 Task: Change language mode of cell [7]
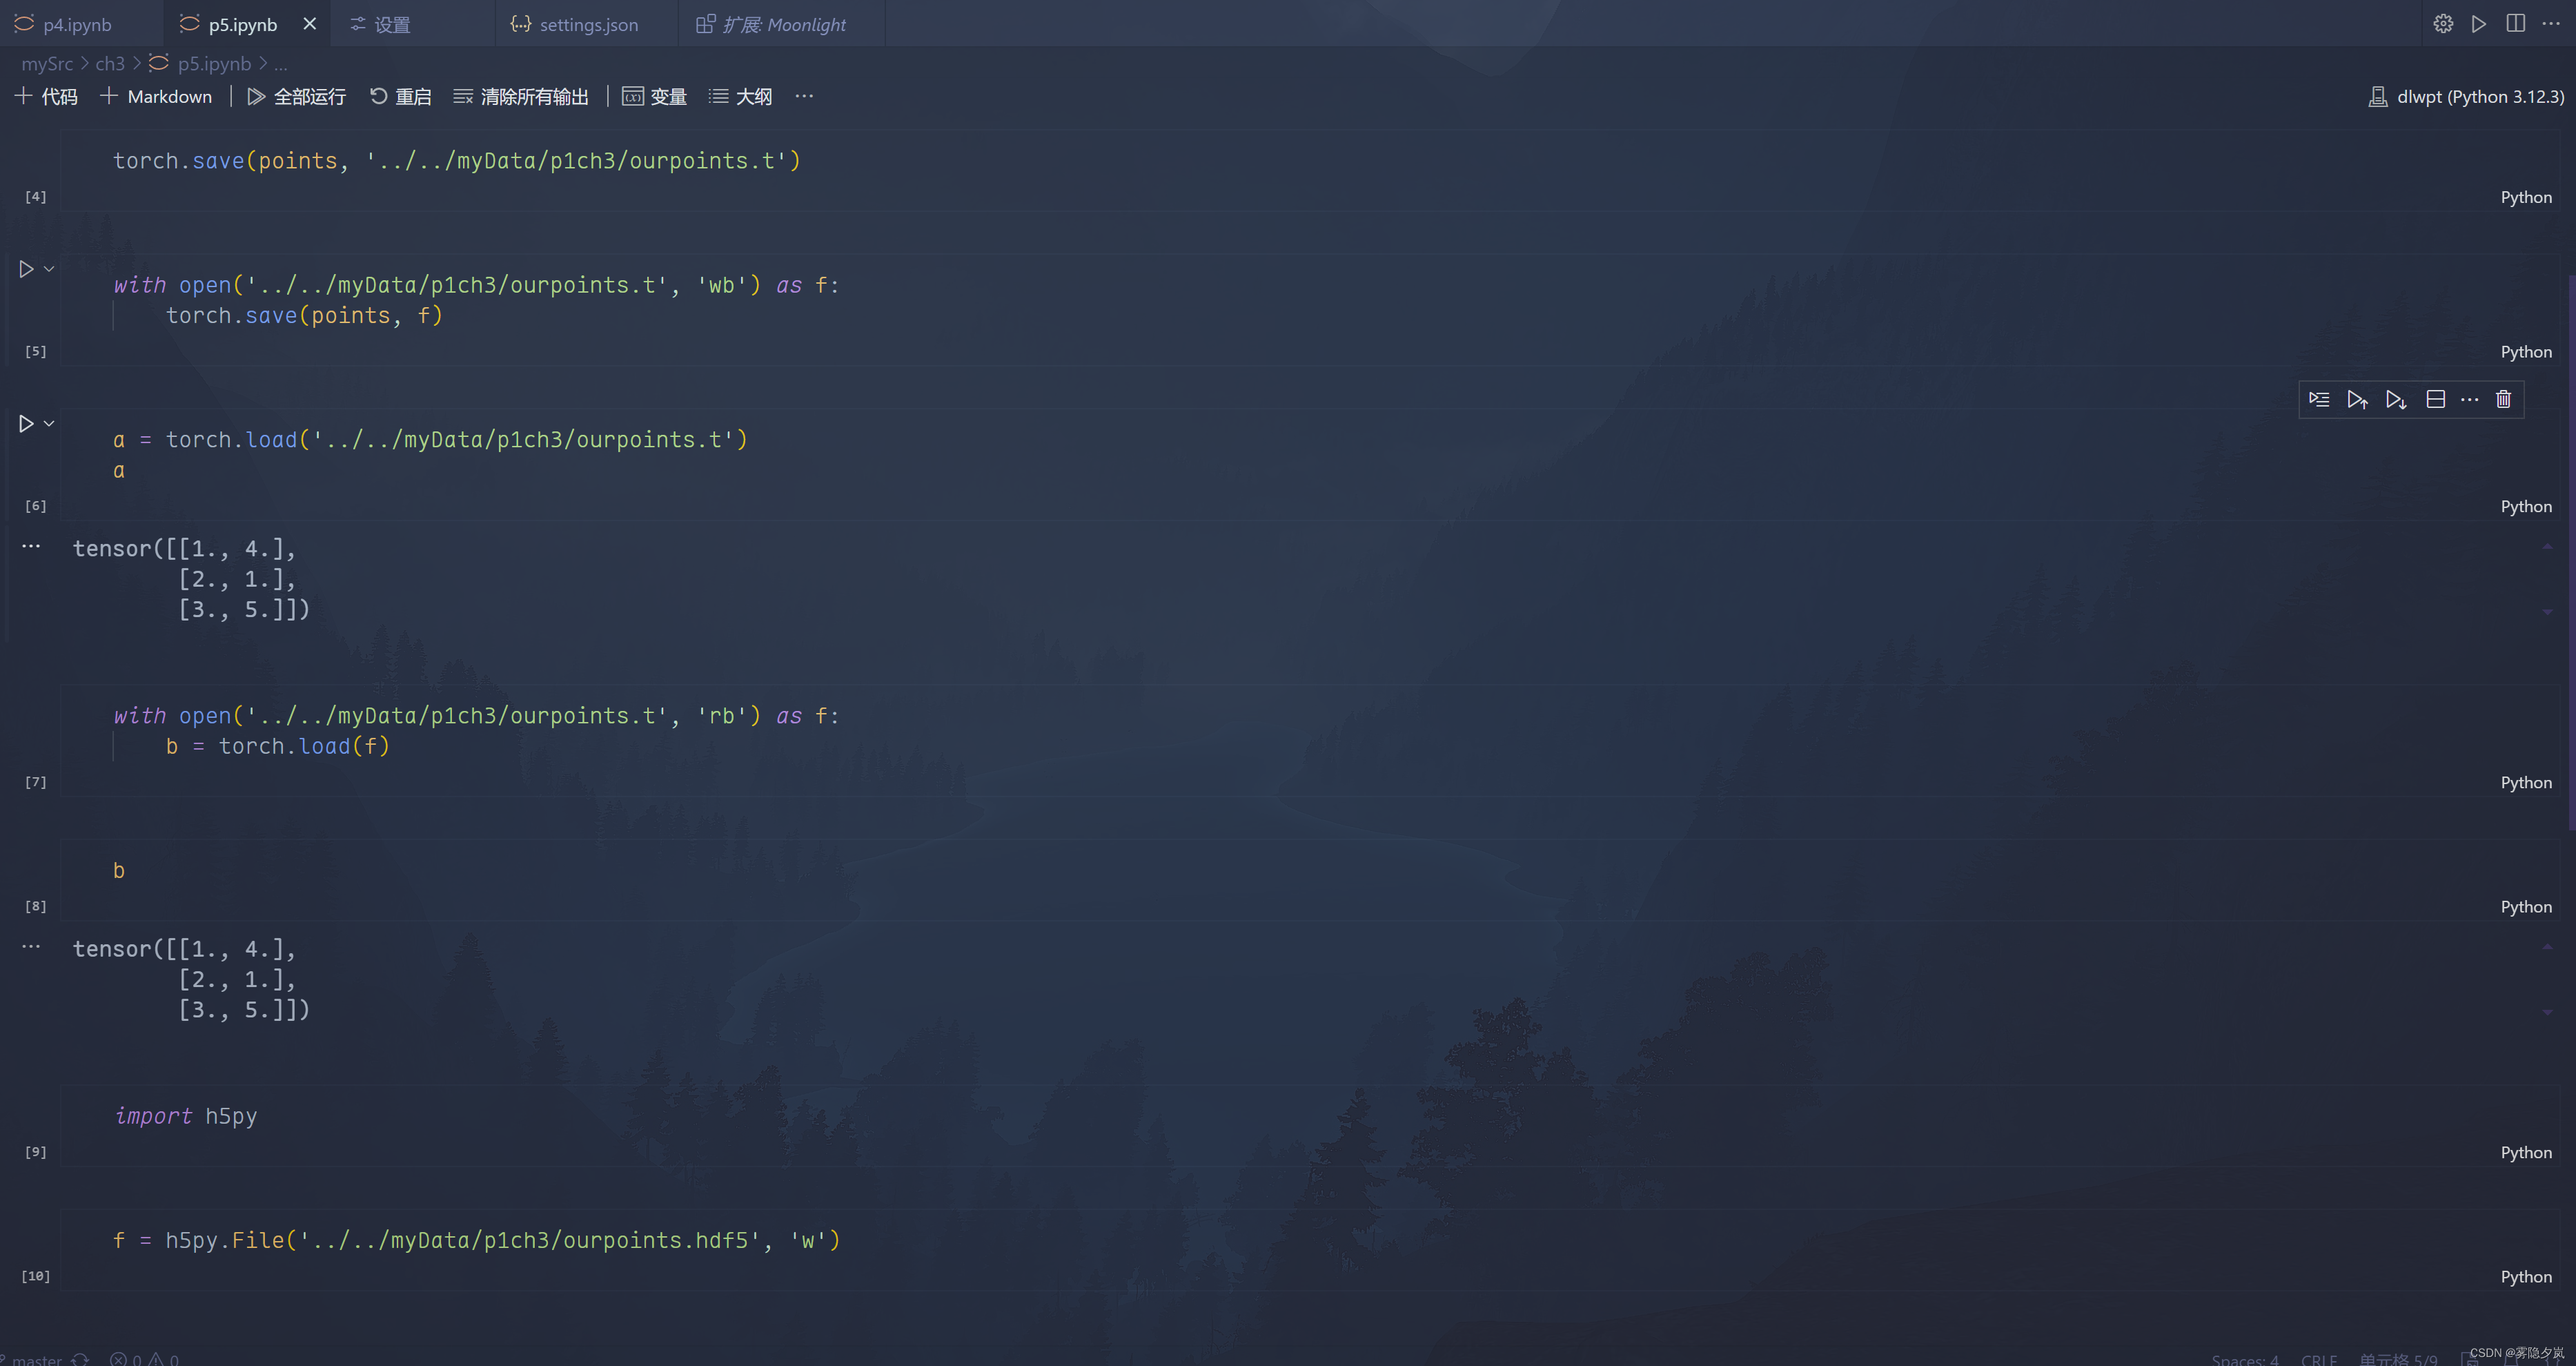coord(2526,783)
